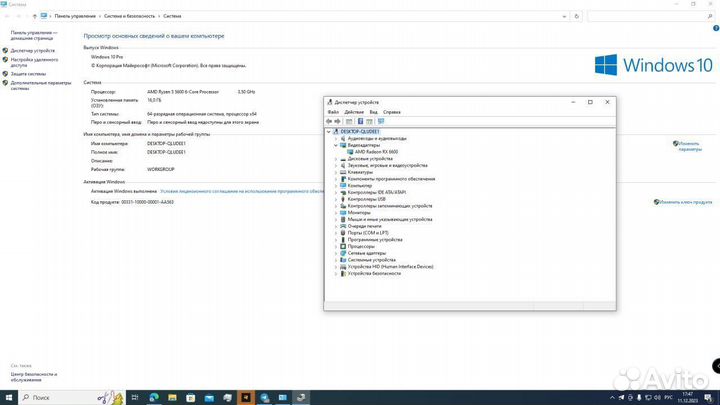Expand the Сетевые адаптеры node
This screenshot has height=405, width=720.
[336, 253]
